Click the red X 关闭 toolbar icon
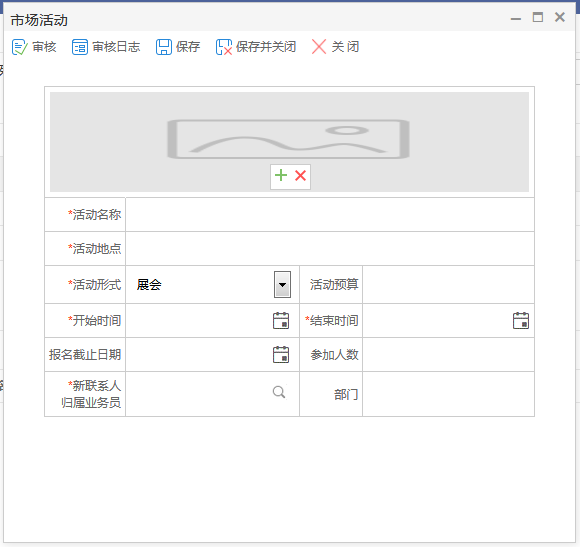 click(x=319, y=47)
